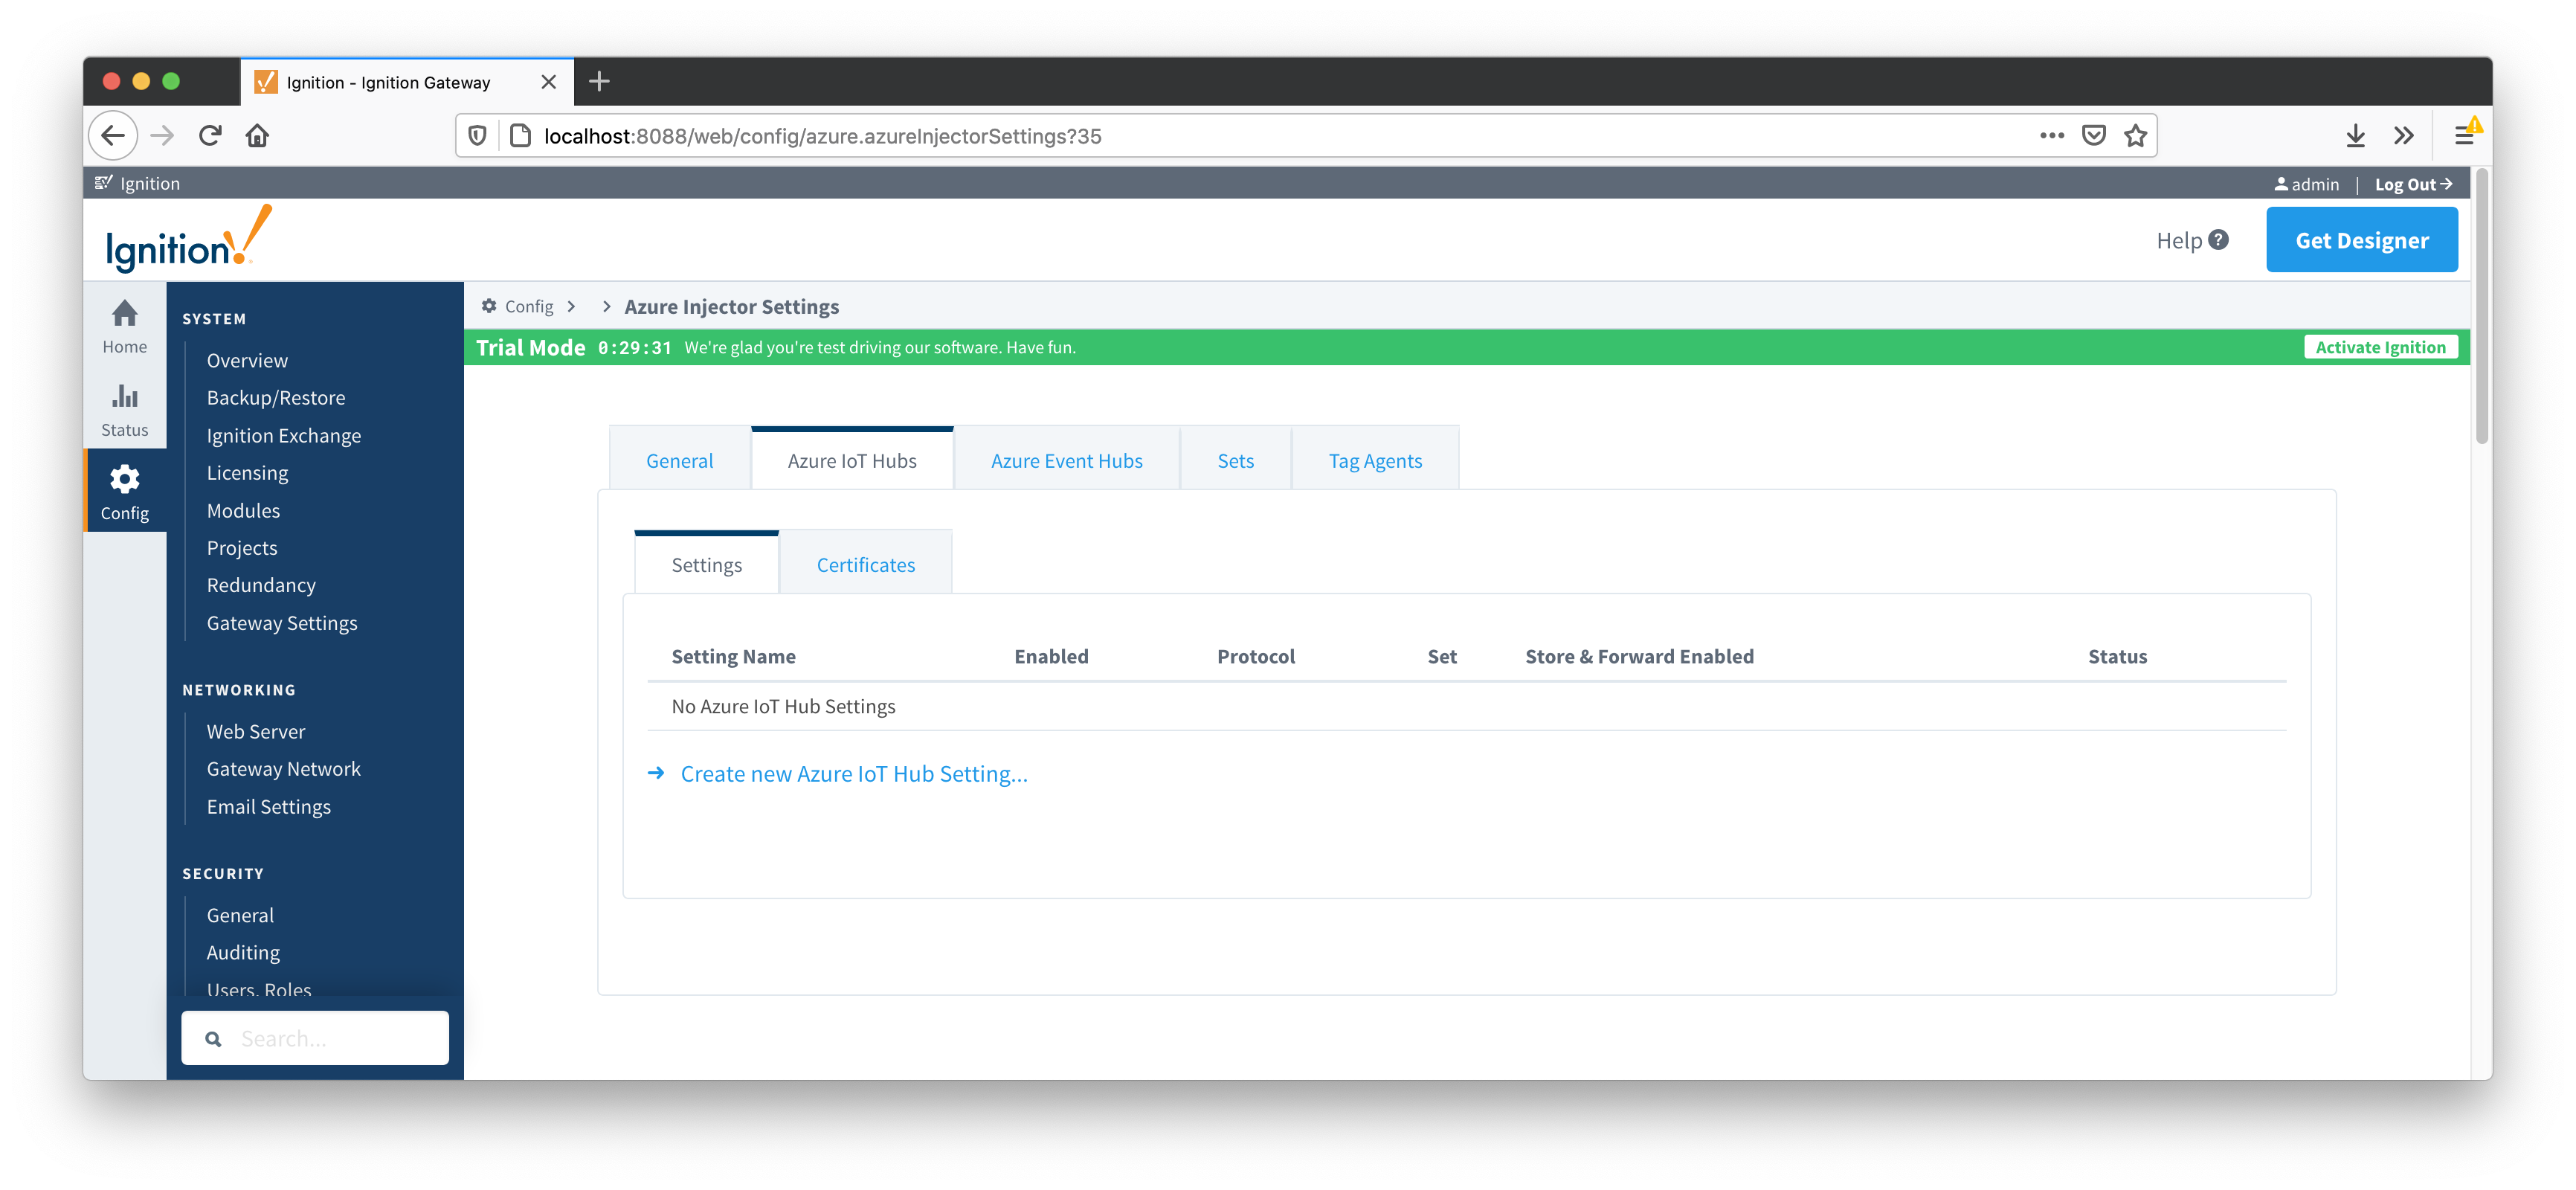The height and width of the screenshot is (1190, 2576).
Task: Focus the sidebar Search field
Action: click(x=330, y=1039)
